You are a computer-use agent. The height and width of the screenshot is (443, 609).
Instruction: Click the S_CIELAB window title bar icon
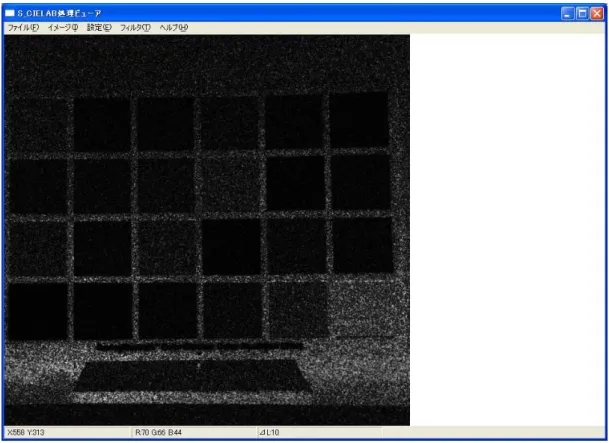10,14
